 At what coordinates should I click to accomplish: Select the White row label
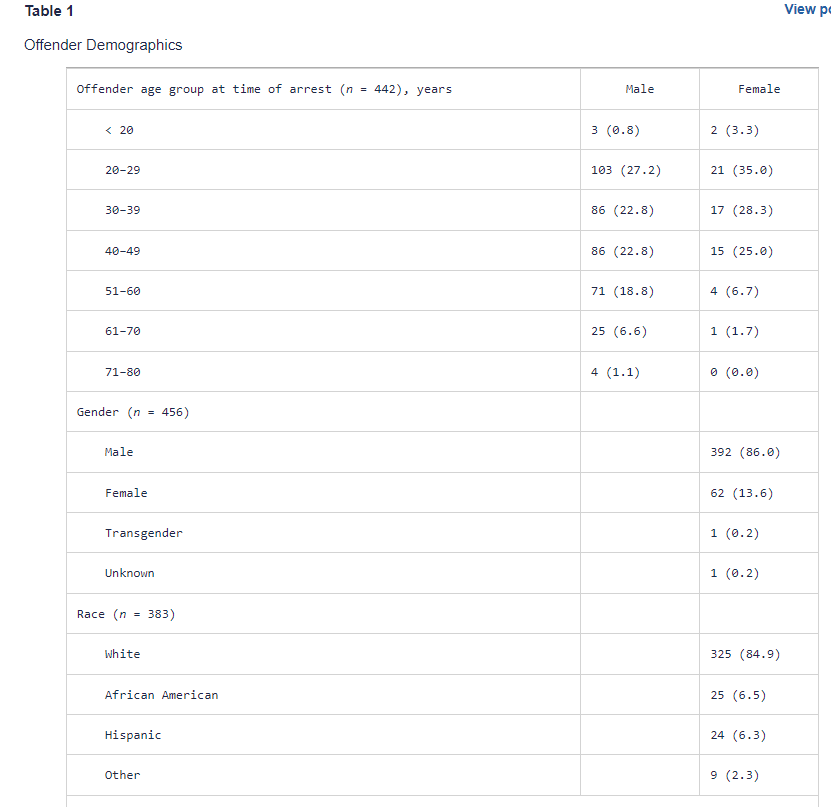122,654
